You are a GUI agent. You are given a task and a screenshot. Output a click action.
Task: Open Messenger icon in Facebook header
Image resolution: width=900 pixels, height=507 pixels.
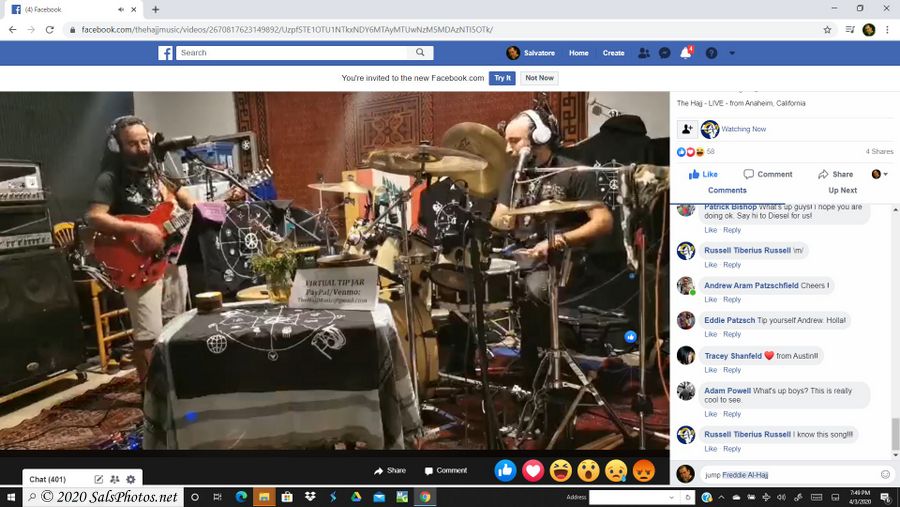[x=664, y=53]
